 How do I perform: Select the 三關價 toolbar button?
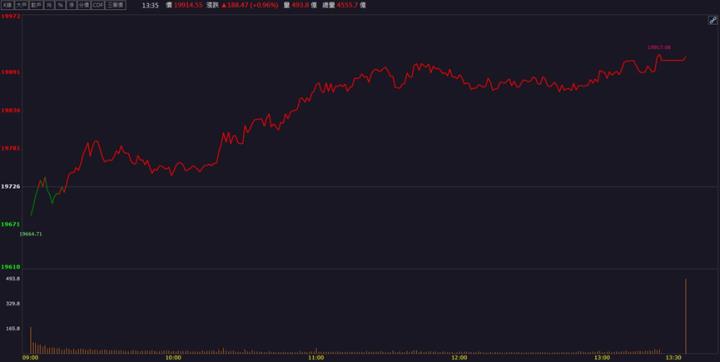click(x=115, y=5)
